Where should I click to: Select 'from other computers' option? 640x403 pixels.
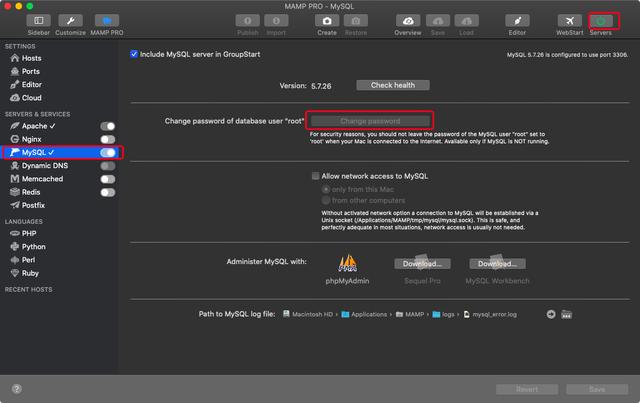coord(326,200)
